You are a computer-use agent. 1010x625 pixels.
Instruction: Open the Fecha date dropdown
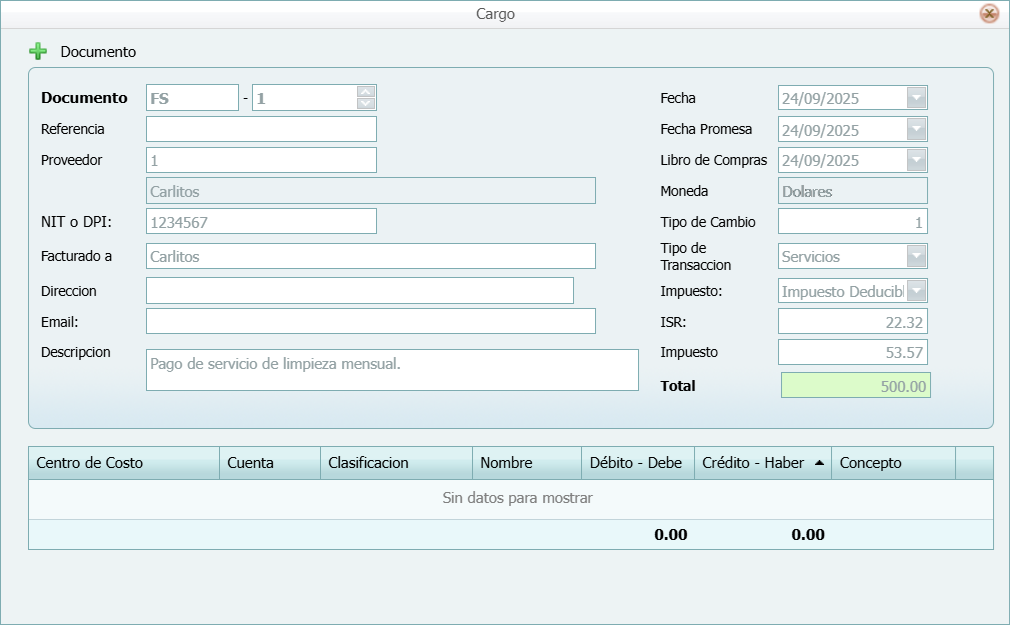(x=916, y=98)
